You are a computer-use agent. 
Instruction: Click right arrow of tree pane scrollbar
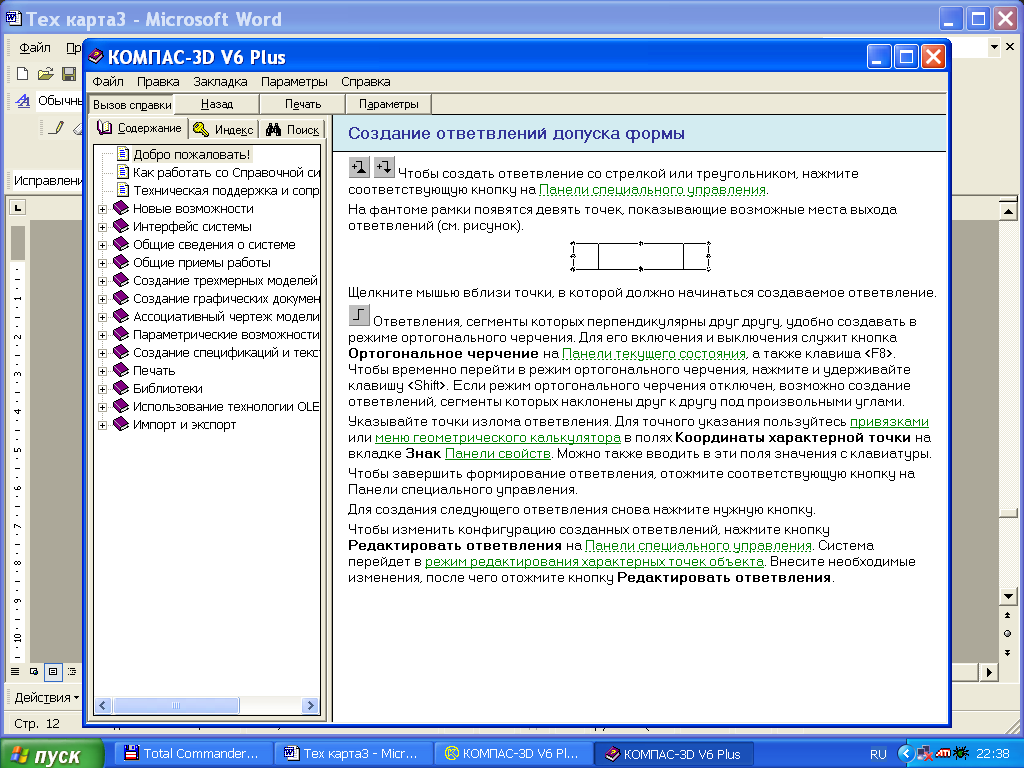click(311, 705)
